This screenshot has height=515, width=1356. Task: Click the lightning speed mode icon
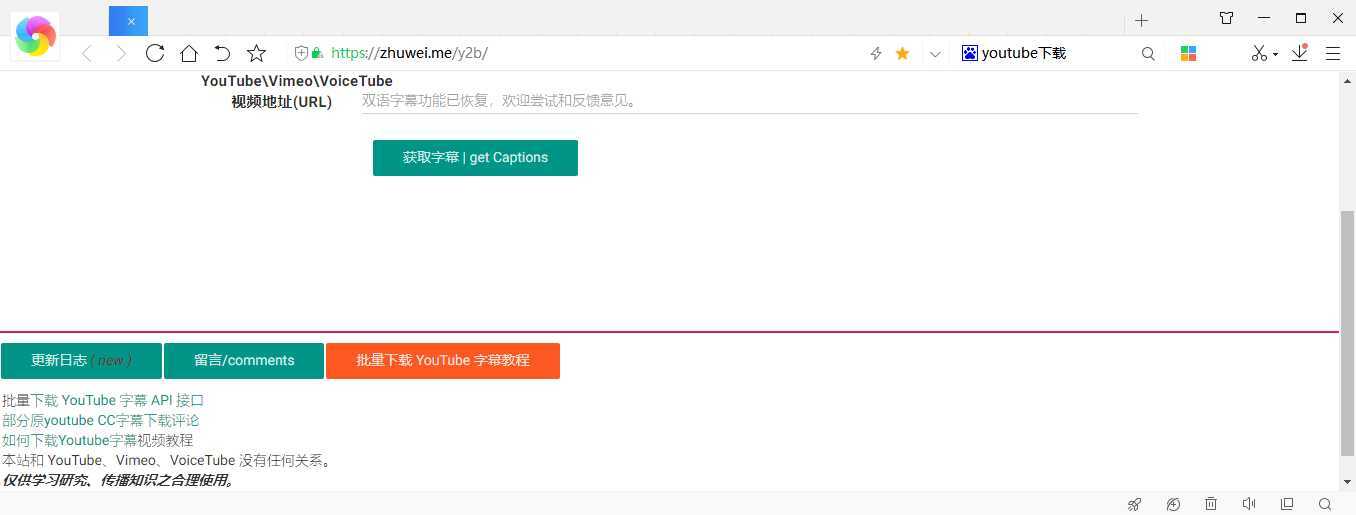tap(876, 54)
